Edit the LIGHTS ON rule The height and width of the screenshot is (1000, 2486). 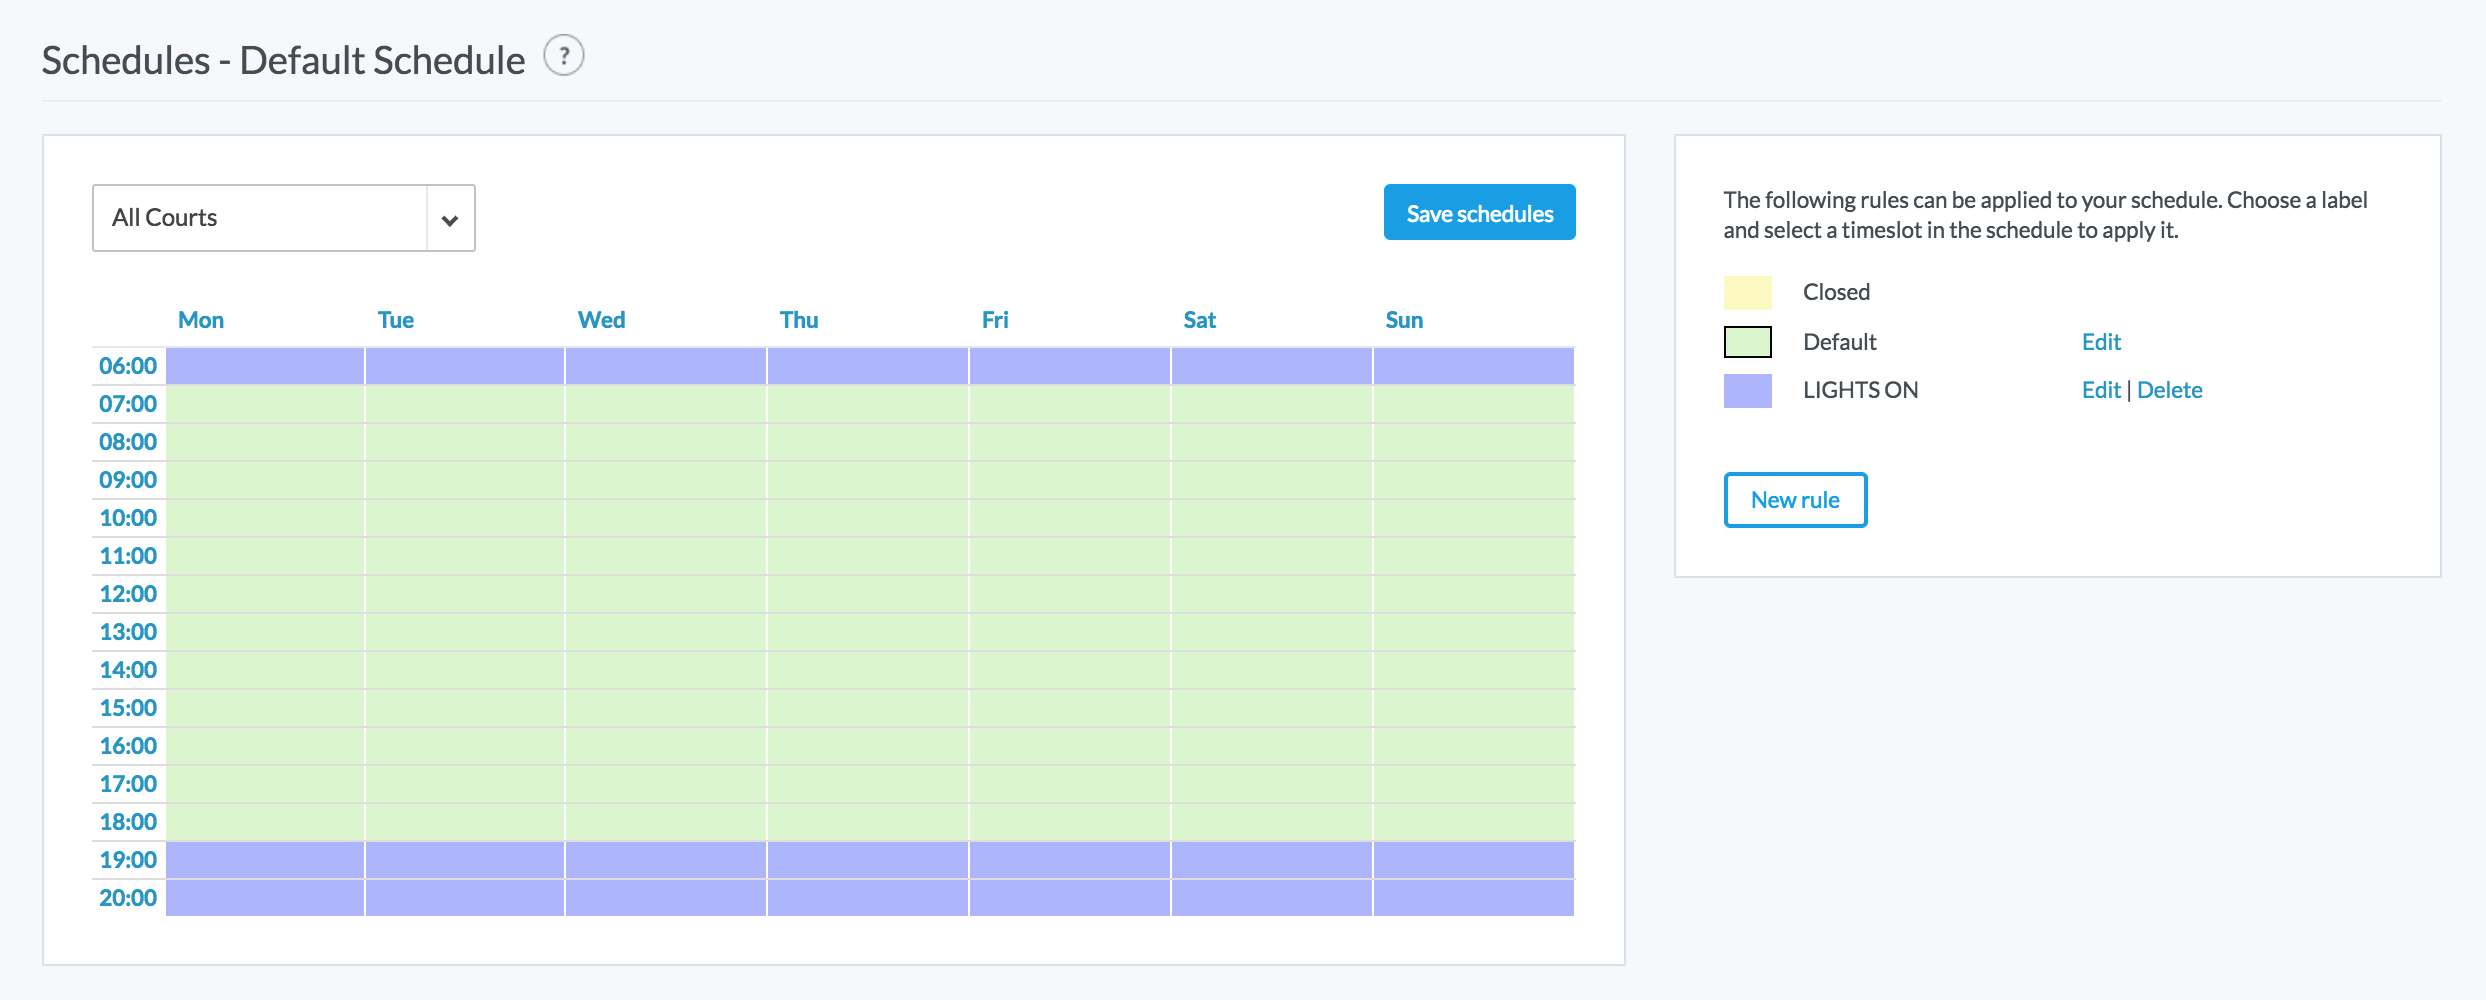(x=2101, y=390)
